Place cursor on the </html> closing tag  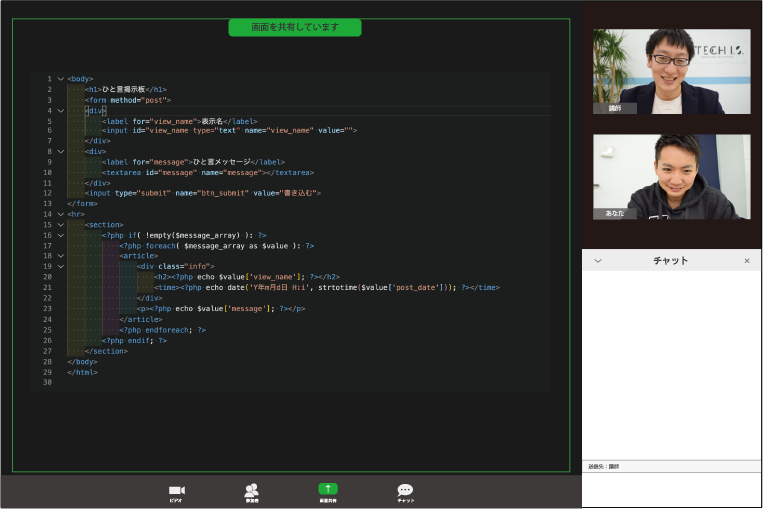point(82,371)
